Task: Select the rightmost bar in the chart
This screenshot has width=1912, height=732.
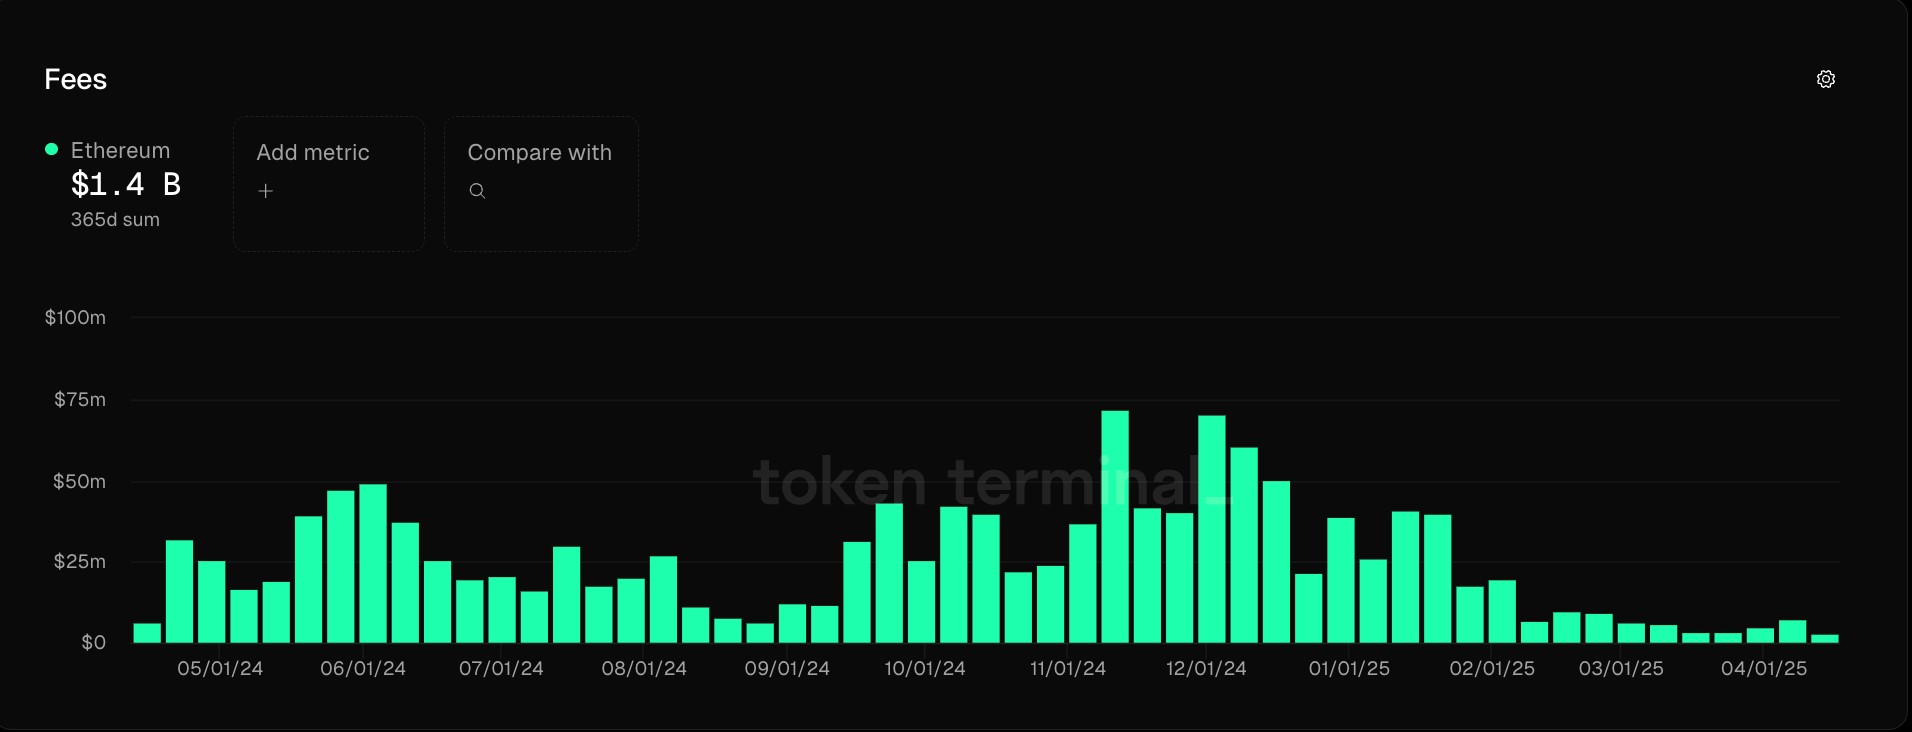Action: click(1824, 638)
